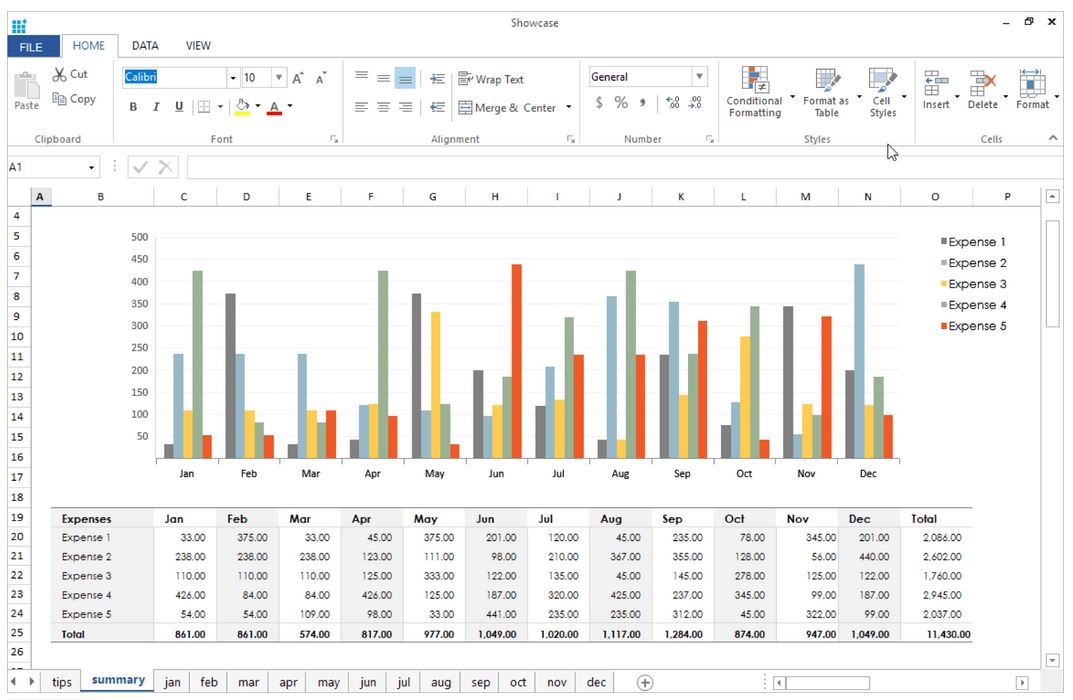
Task: Add new sheet with plus icon
Action: (645, 682)
